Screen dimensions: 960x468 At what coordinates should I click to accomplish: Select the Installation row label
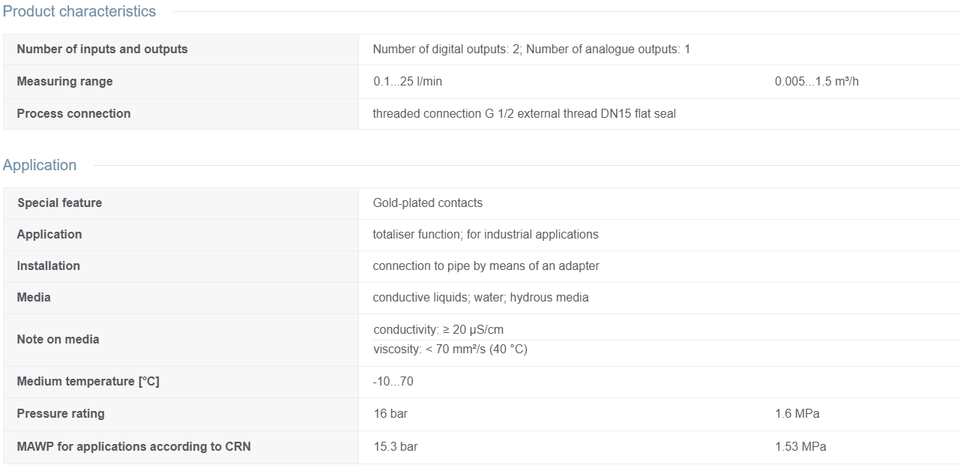(x=48, y=266)
